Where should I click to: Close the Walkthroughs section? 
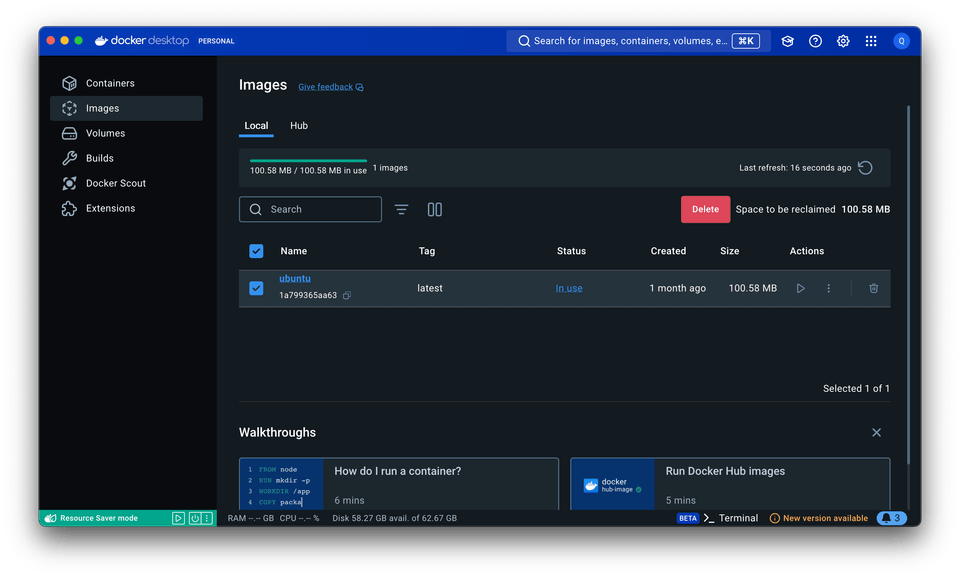tap(877, 433)
